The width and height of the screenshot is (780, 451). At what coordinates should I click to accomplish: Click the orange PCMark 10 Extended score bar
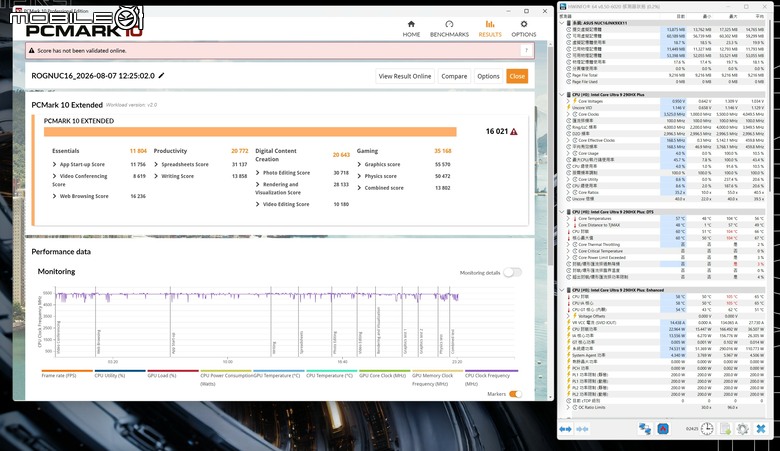[x=250, y=131]
